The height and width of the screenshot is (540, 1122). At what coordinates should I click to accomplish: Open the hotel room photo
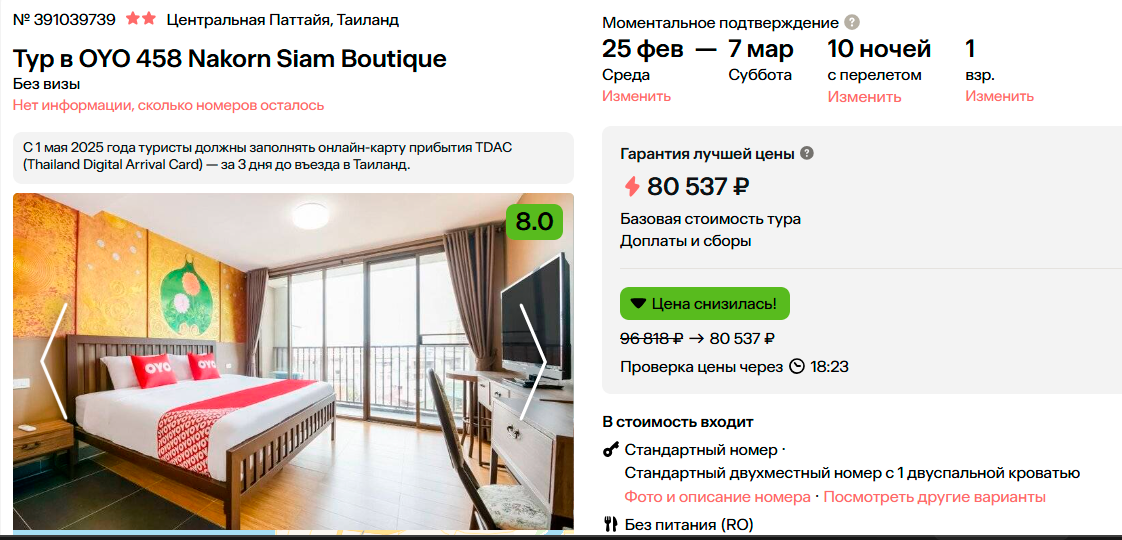pyautogui.click(x=290, y=380)
